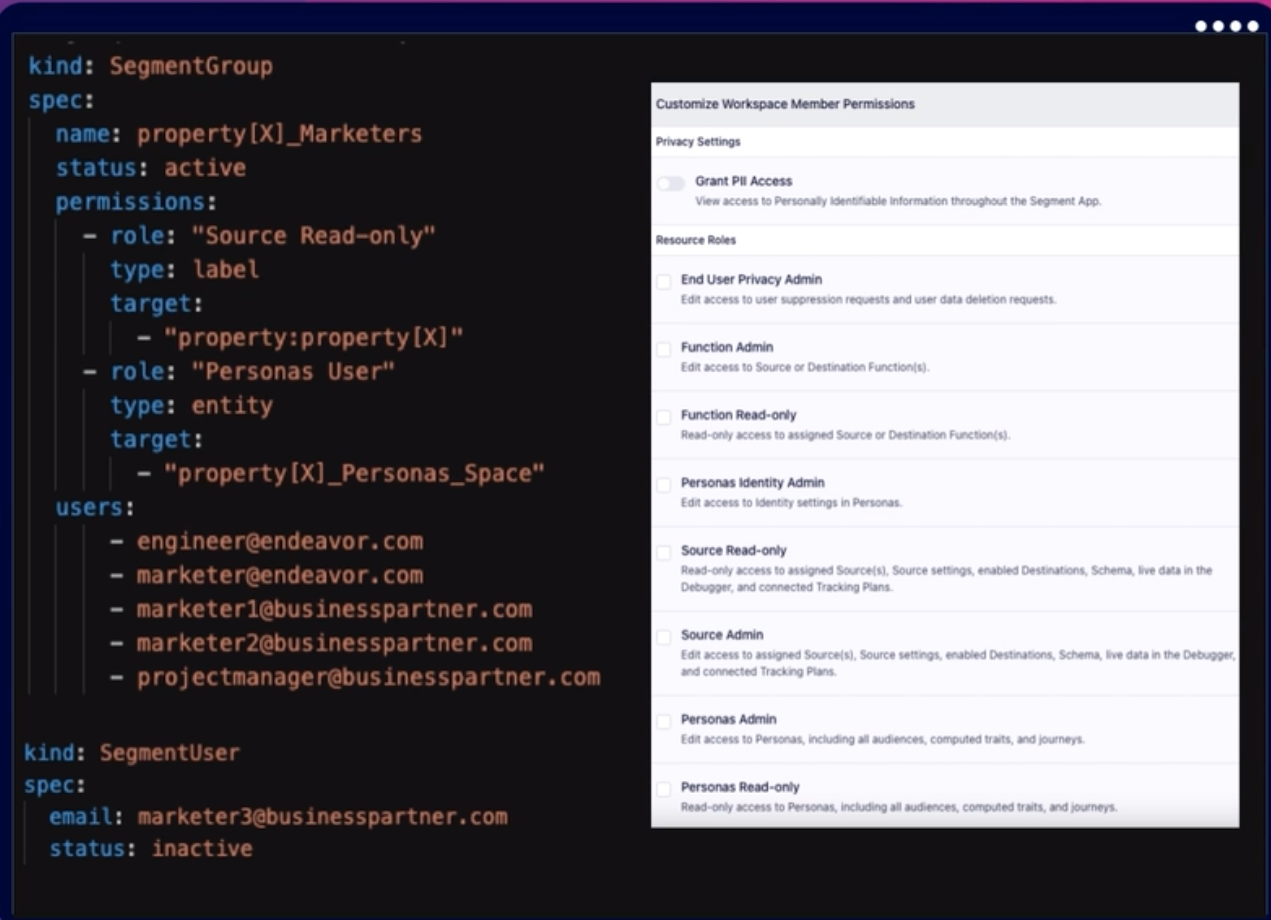Click the PII access description text
Image resolution: width=1271 pixels, height=920 pixels.
point(898,201)
